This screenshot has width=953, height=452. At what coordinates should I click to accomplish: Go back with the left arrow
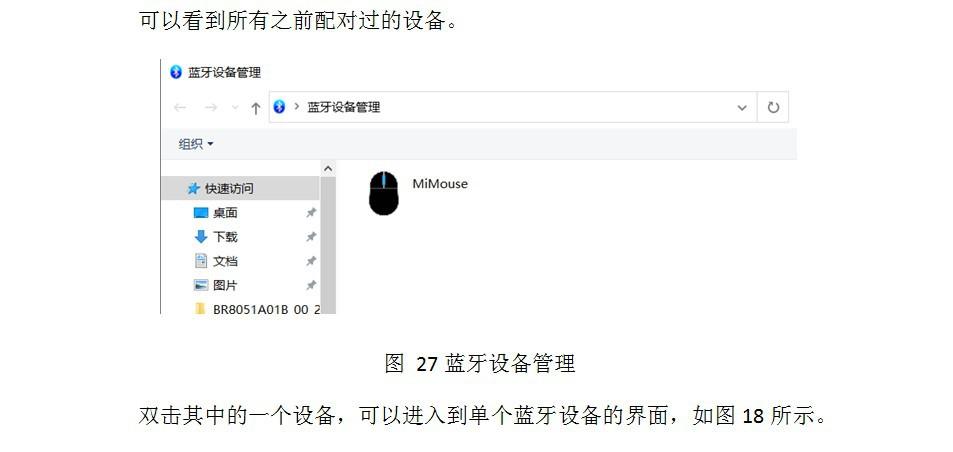[179, 108]
